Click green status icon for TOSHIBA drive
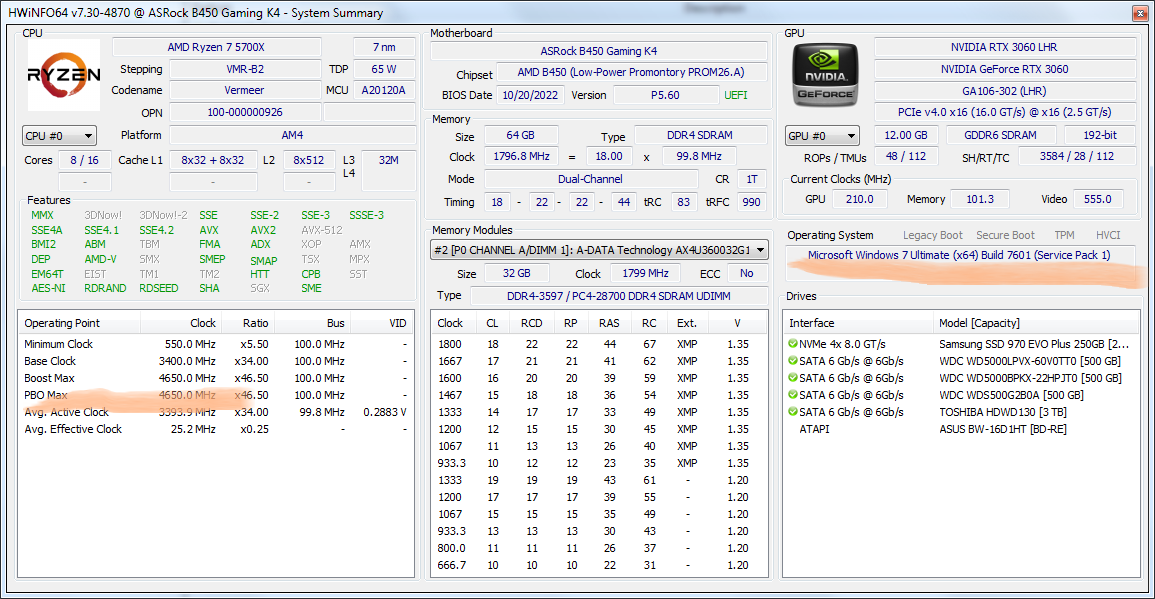The width and height of the screenshot is (1155, 599). pyautogui.click(x=793, y=411)
